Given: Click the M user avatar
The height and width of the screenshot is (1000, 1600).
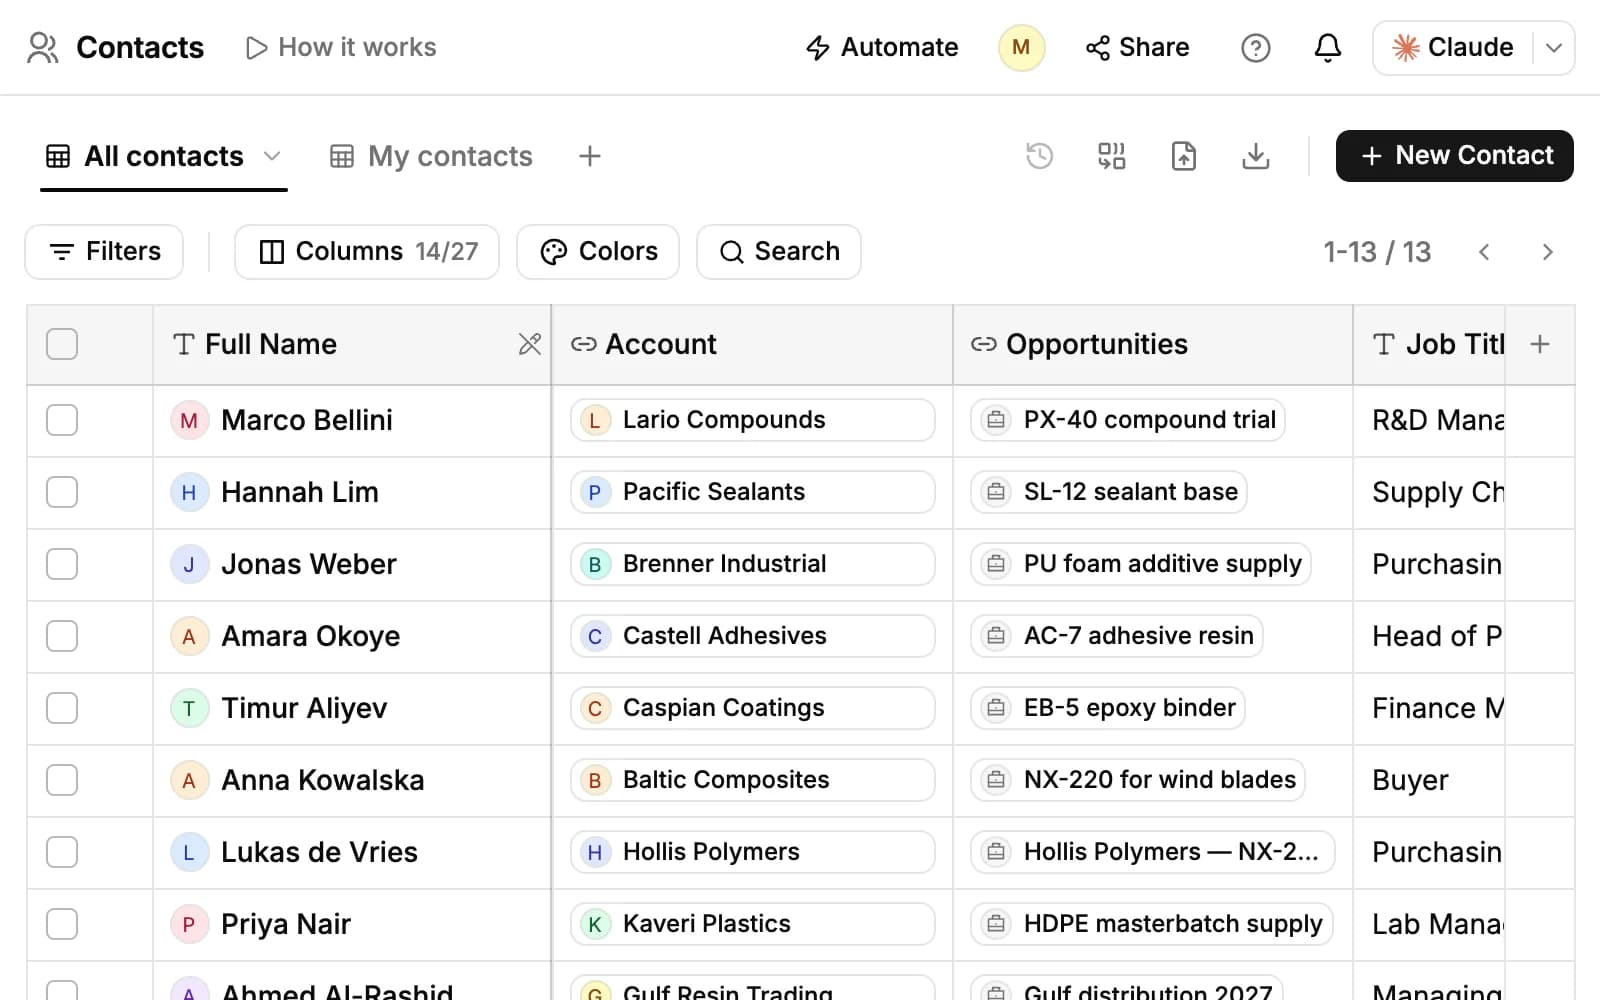Looking at the screenshot, I should (1021, 47).
